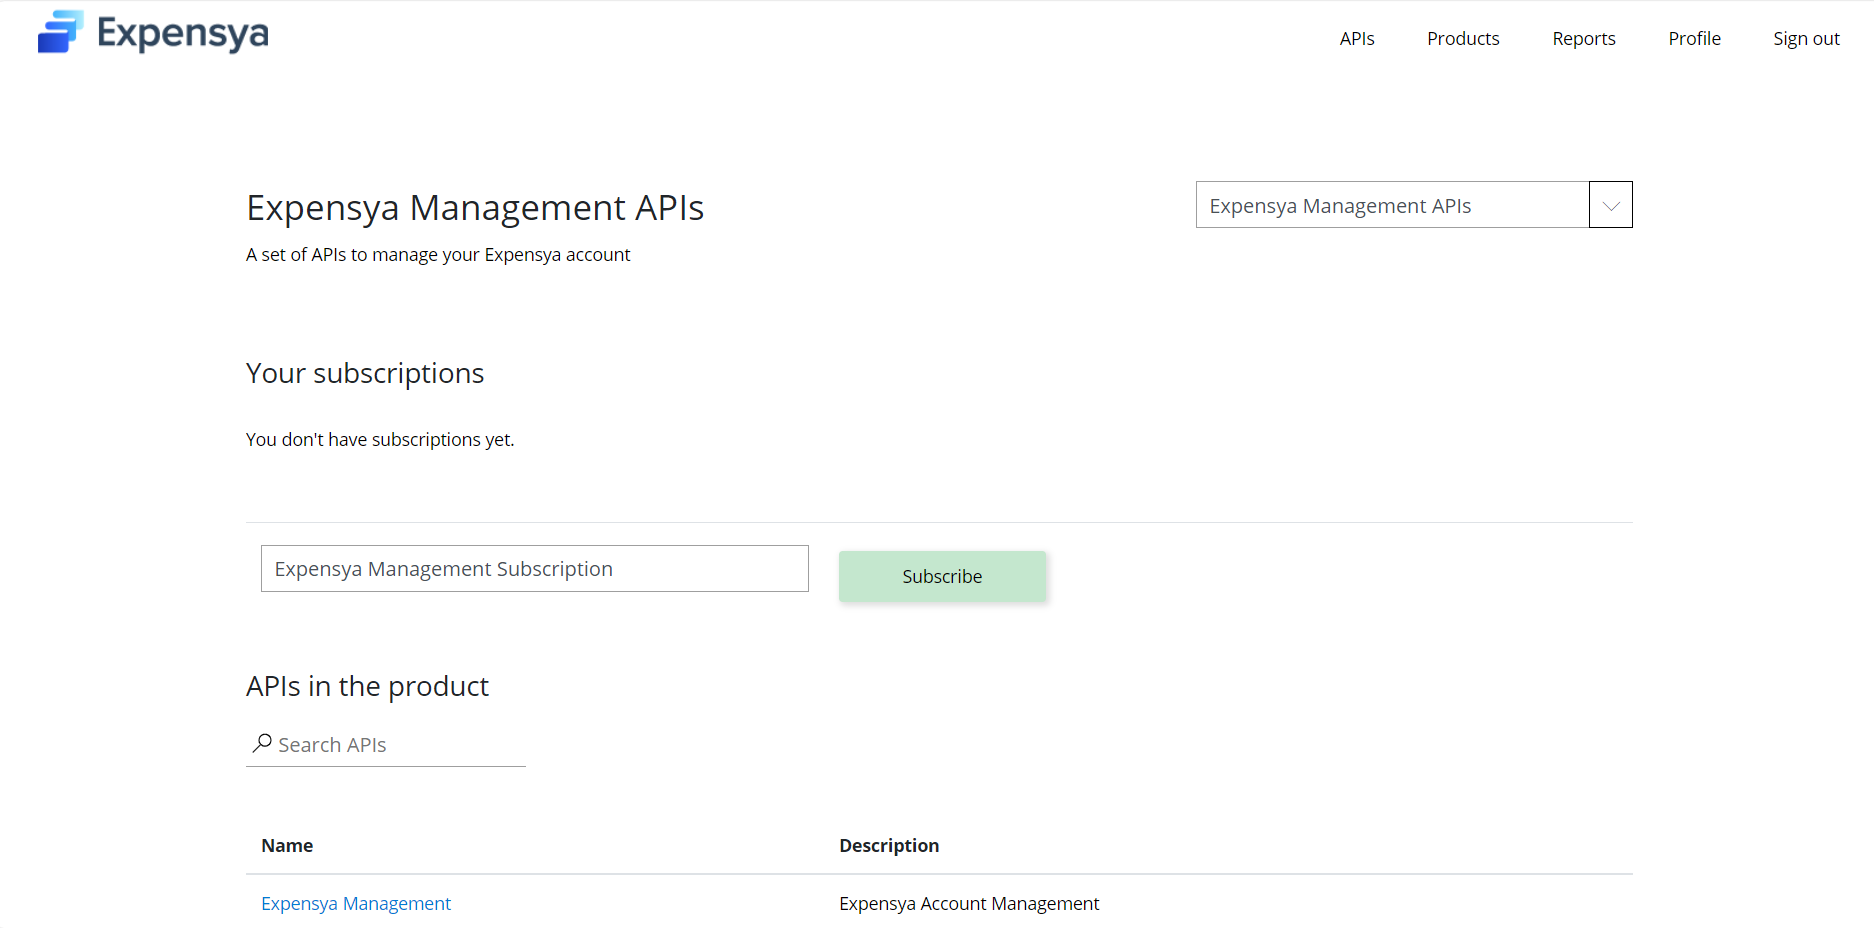Click the Description column header

pyautogui.click(x=888, y=846)
